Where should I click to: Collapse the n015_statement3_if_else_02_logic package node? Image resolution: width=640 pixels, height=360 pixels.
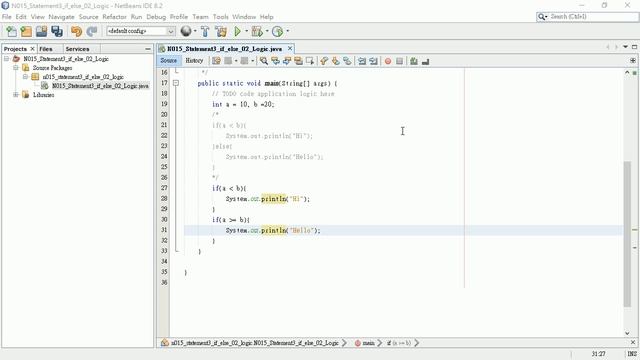coord(25,77)
